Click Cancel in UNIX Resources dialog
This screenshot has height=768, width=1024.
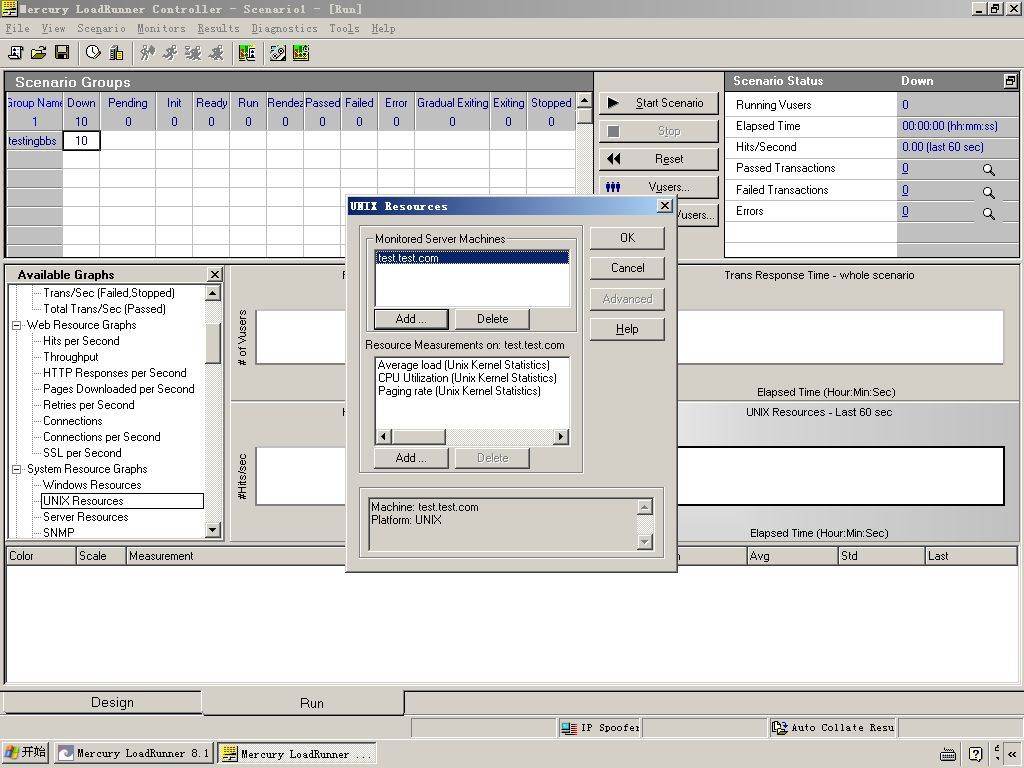pyautogui.click(x=627, y=268)
